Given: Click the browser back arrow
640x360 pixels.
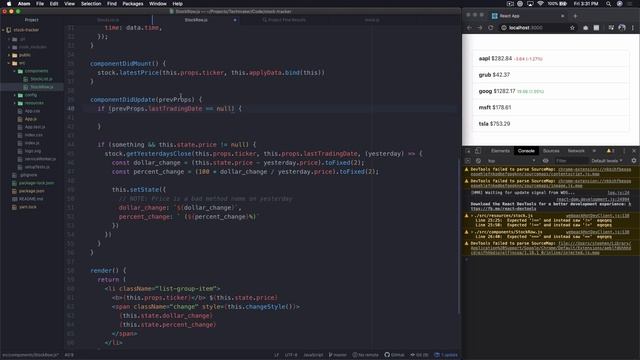Looking at the screenshot, I should point(469,28).
